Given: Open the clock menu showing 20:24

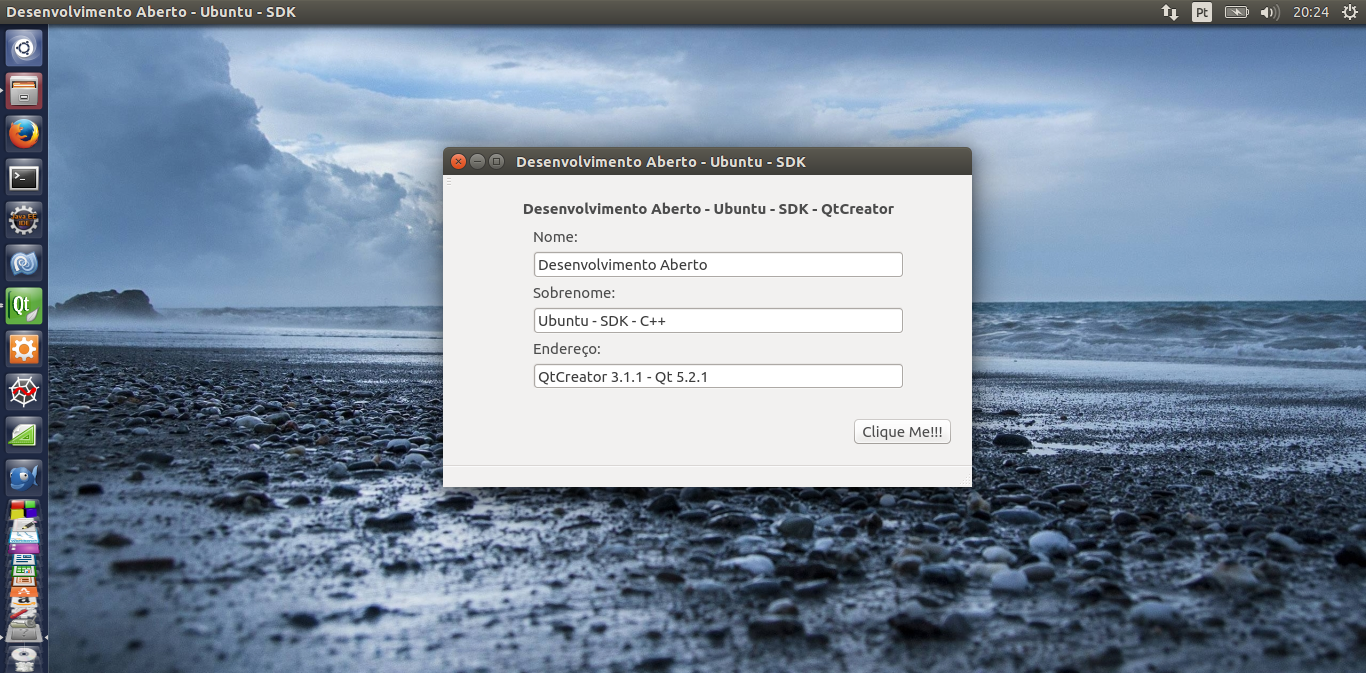Looking at the screenshot, I should click(x=1310, y=13).
